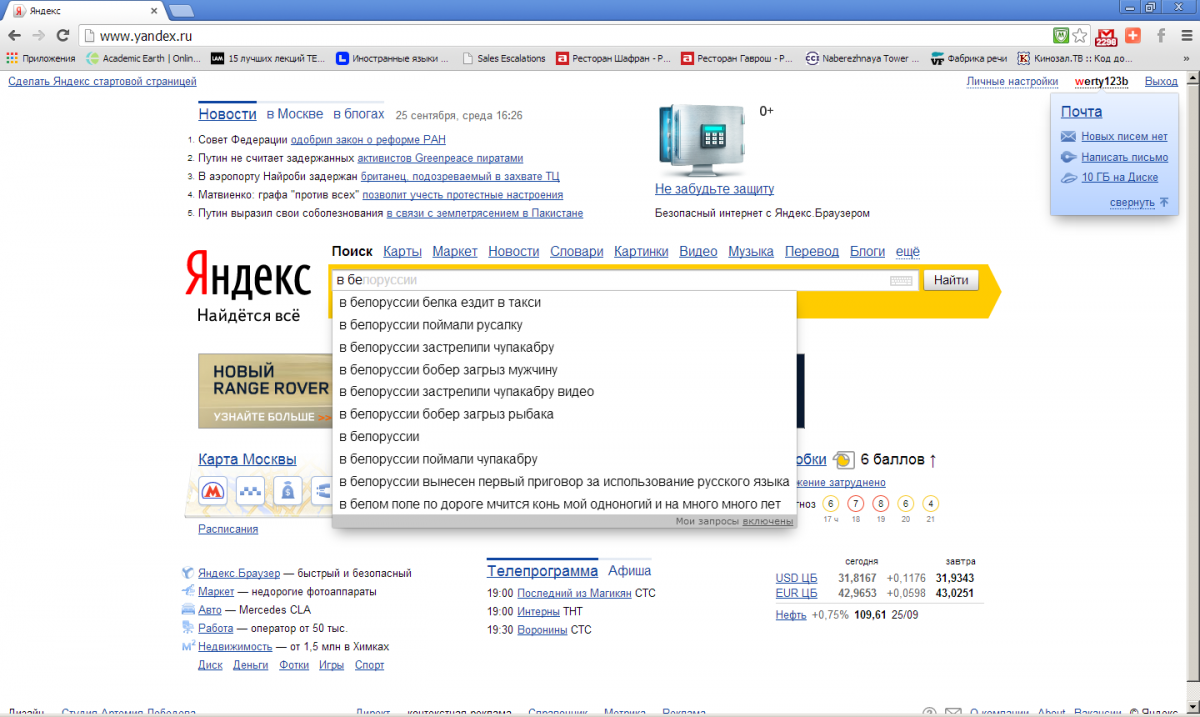Open the Недвижимость link

[x=235, y=647]
